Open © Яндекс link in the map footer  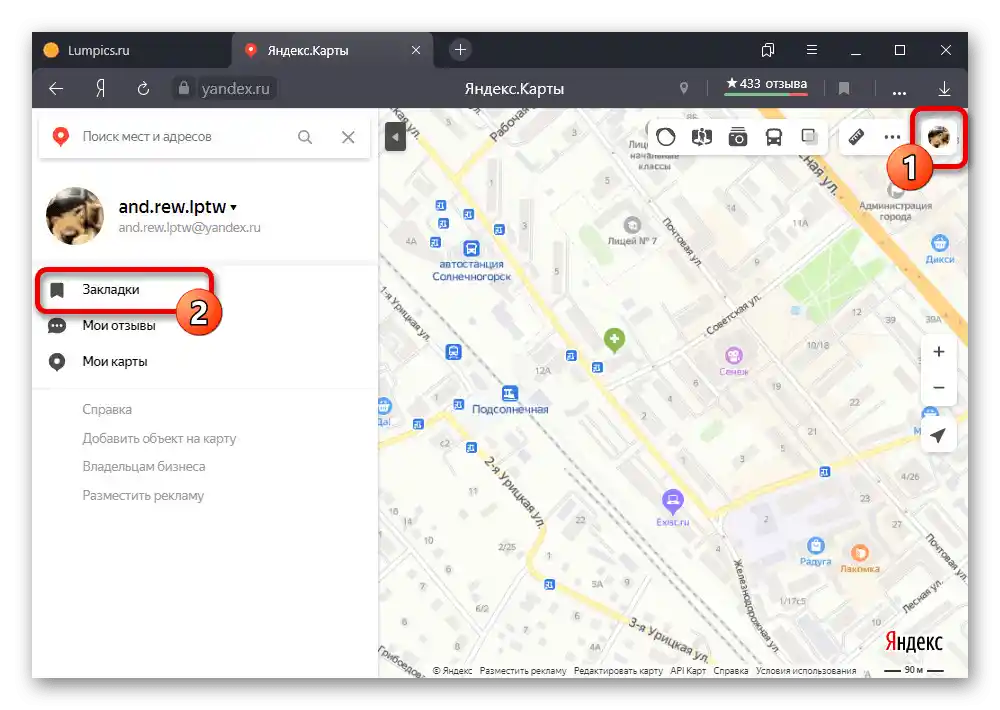pos(452,670)
